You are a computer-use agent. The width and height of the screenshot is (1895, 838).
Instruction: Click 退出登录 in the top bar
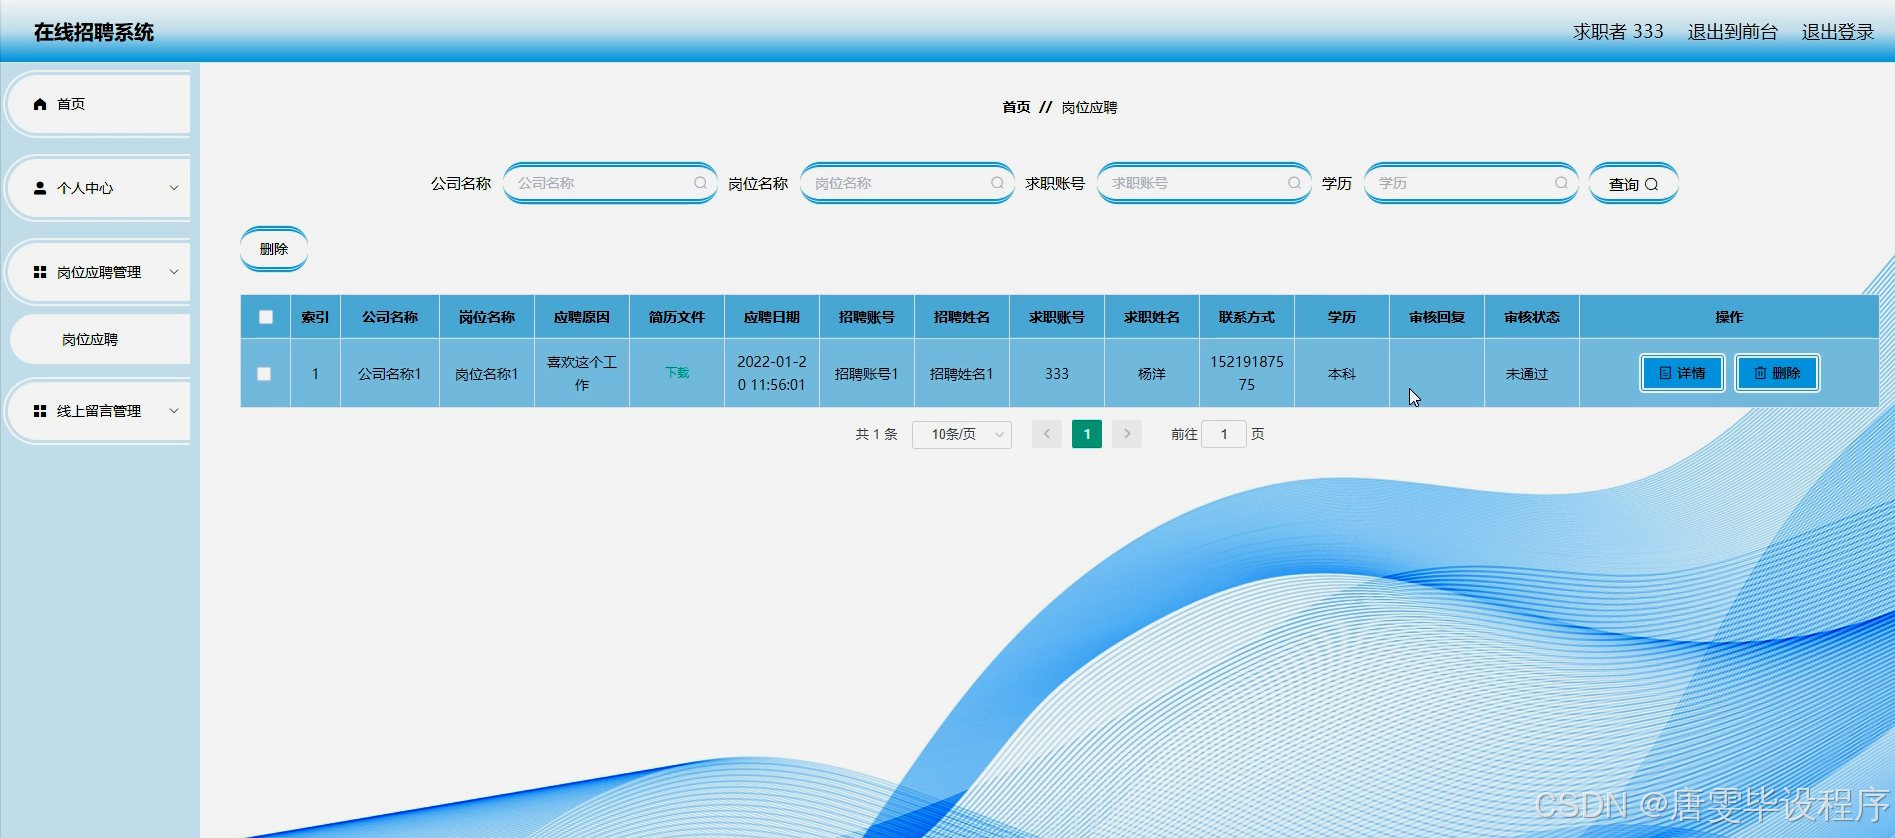[x=1838, y=32]
